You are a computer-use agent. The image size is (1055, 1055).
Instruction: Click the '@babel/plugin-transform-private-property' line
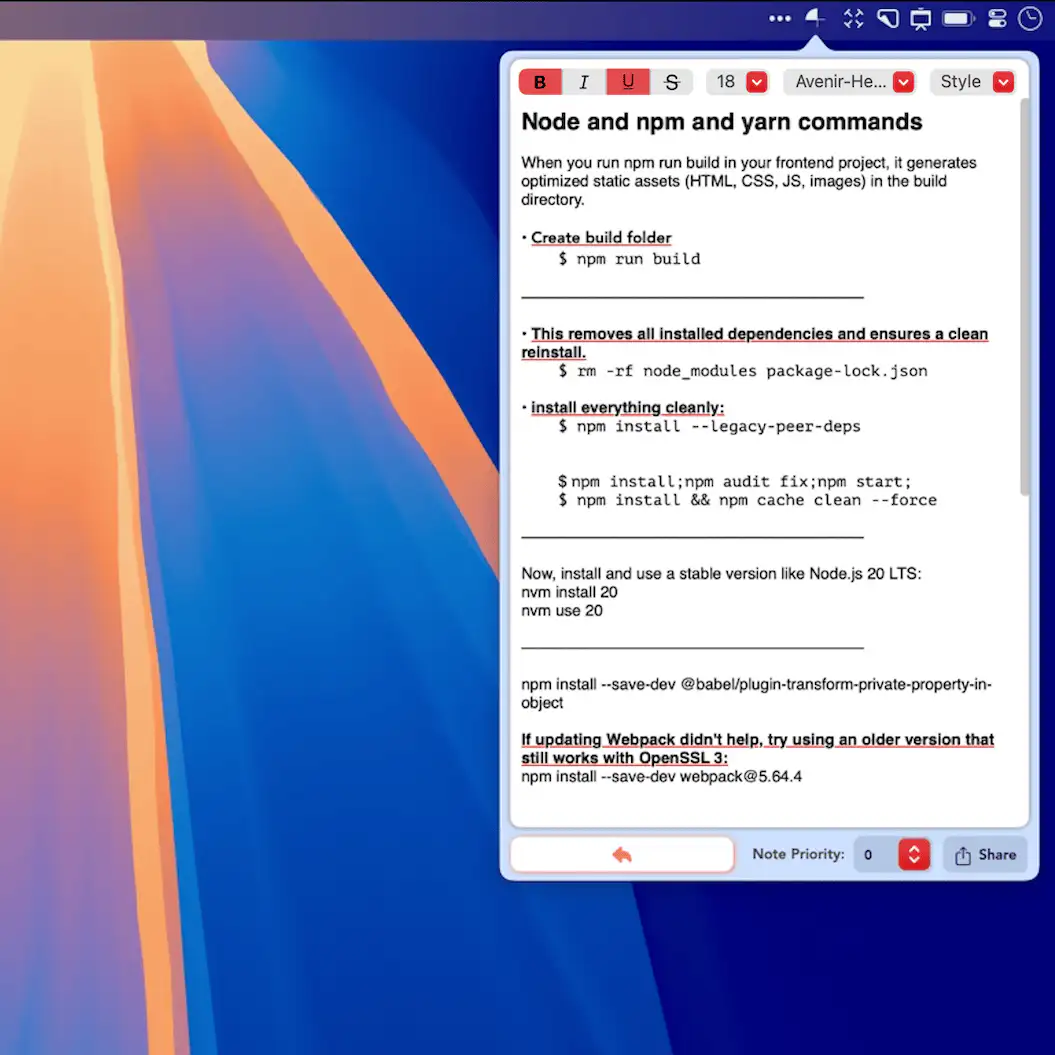click(x=756, y=693)
